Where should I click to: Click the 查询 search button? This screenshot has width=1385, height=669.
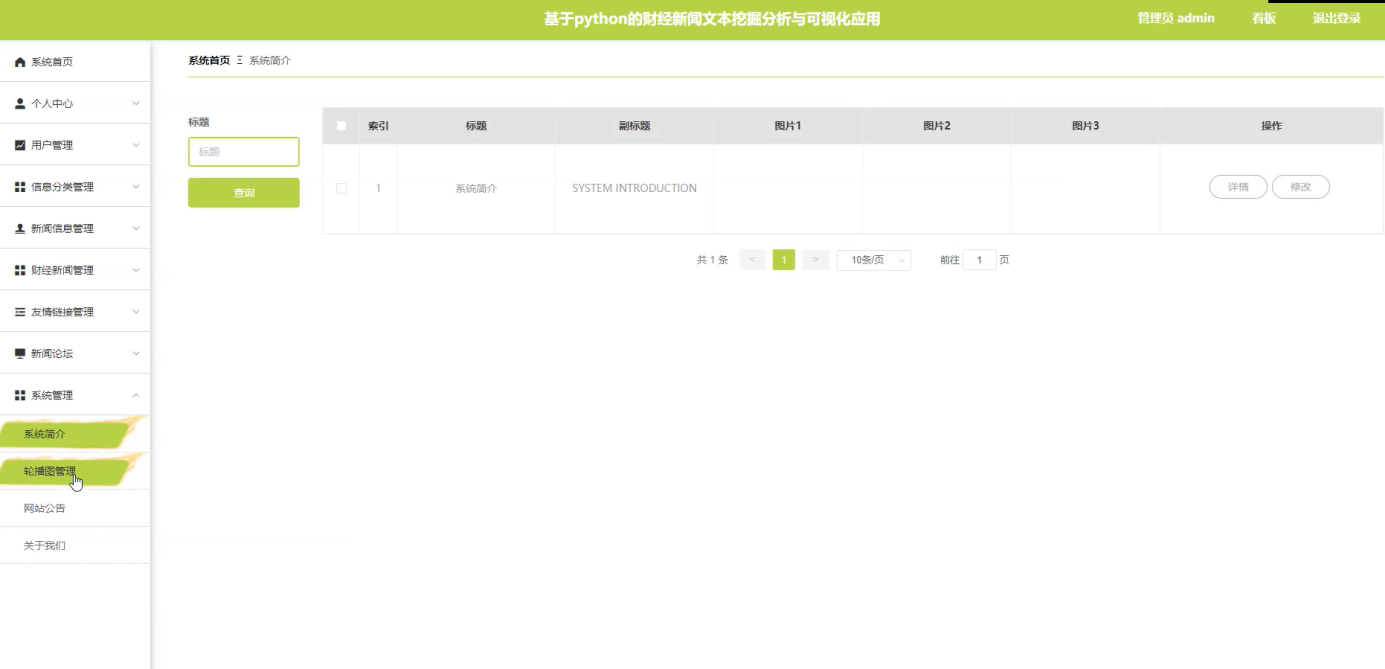pos(244,193)
